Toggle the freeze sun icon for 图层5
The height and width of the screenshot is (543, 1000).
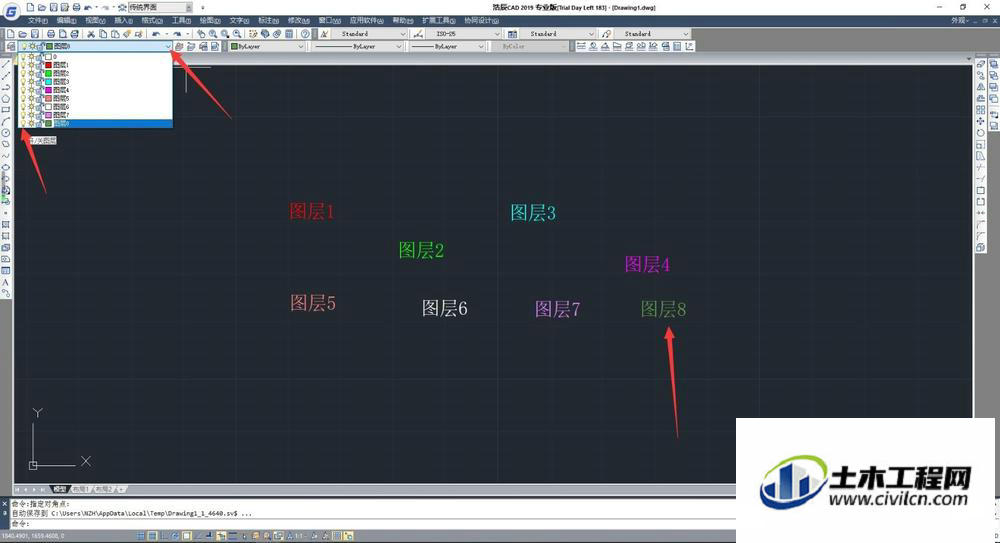pyautogui.click(x=31, y=98)
